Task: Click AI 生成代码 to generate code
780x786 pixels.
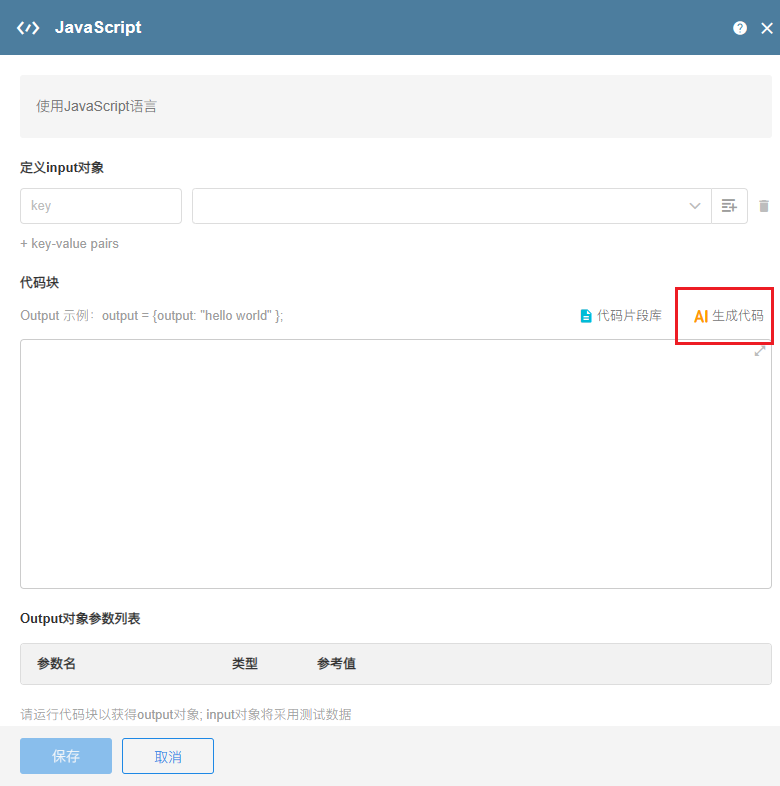Action: [x=728, y=316]
